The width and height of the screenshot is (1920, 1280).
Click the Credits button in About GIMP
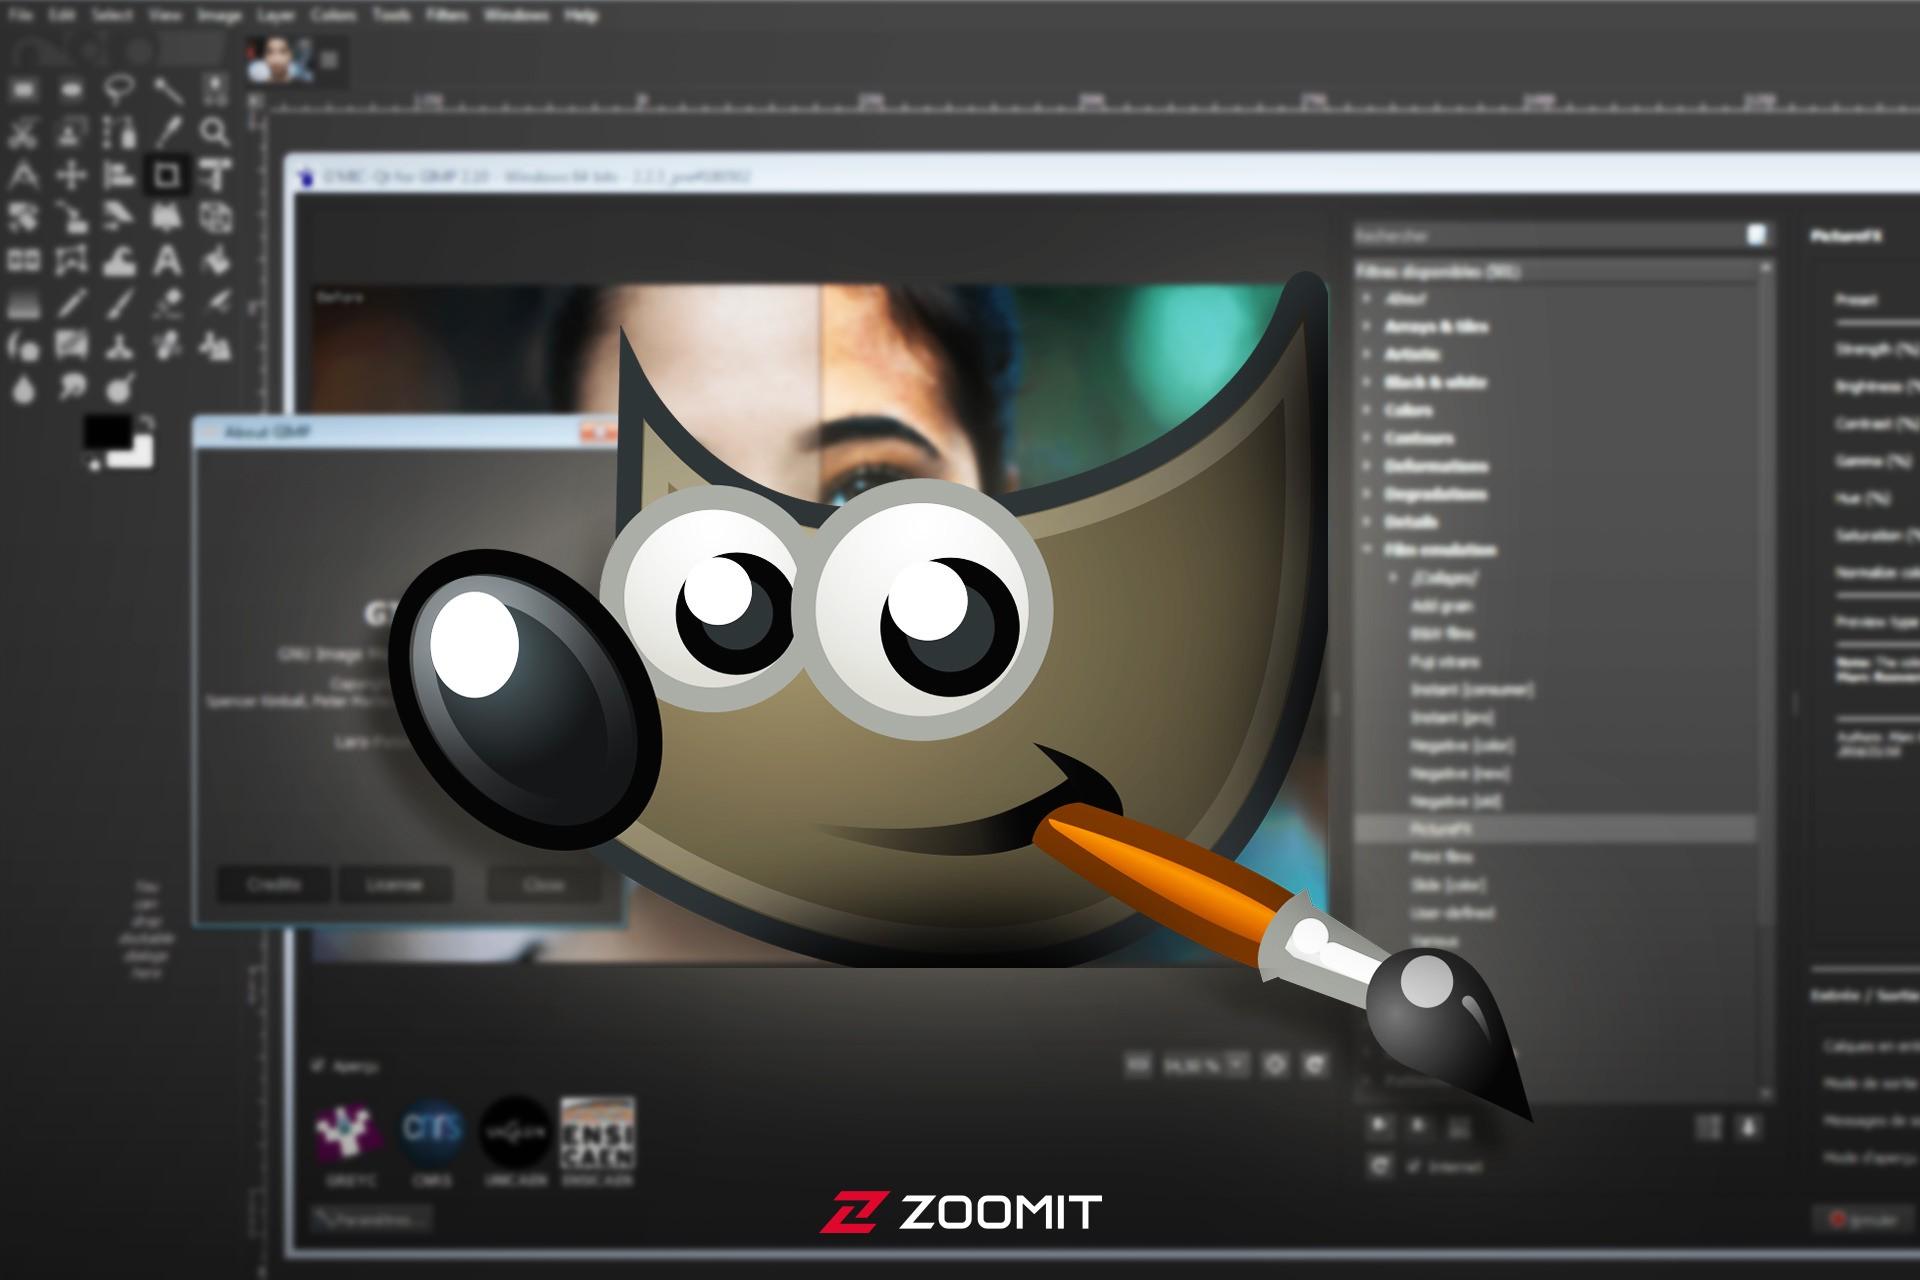[275, 884]
